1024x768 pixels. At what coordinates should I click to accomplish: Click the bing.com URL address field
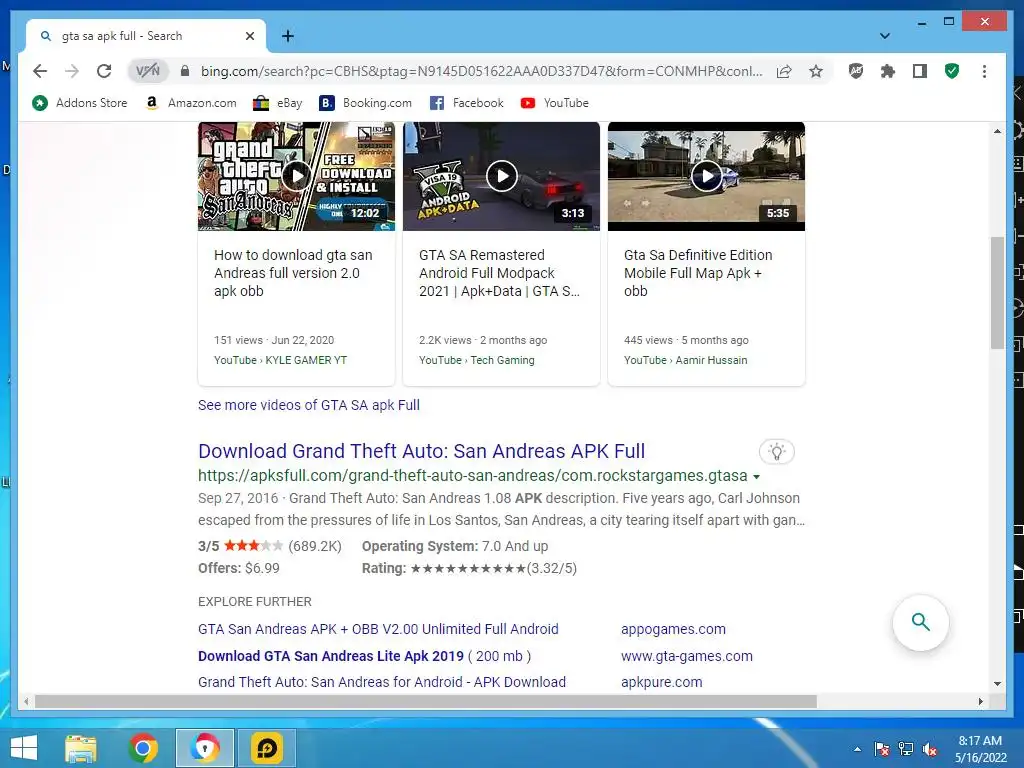coord(481,71)
